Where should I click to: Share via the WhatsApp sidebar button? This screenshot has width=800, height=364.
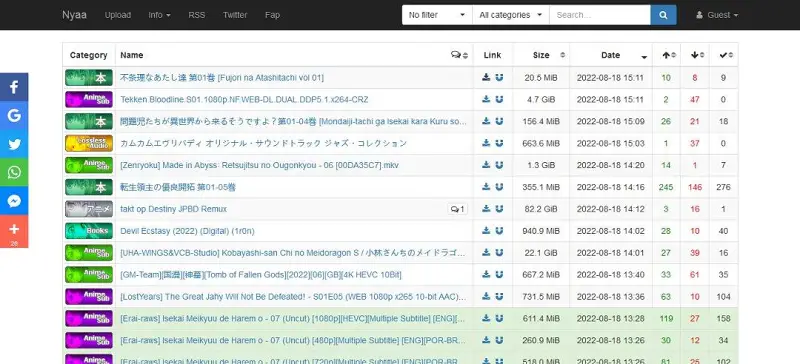[x=14, y=173]
